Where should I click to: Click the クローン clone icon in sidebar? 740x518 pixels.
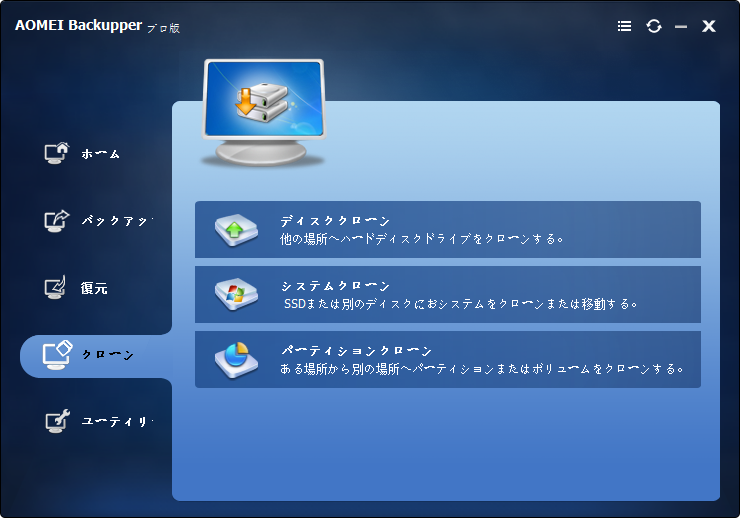[x=58, y=355]
